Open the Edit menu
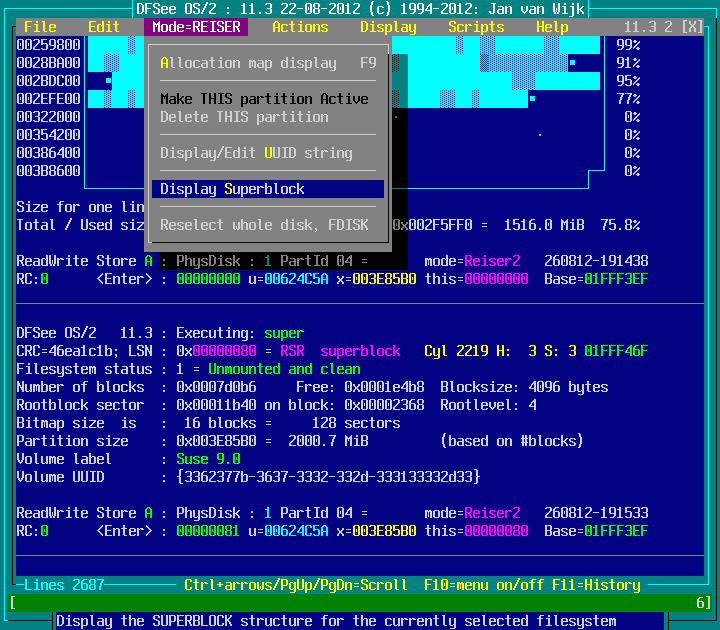 (104, 27)
